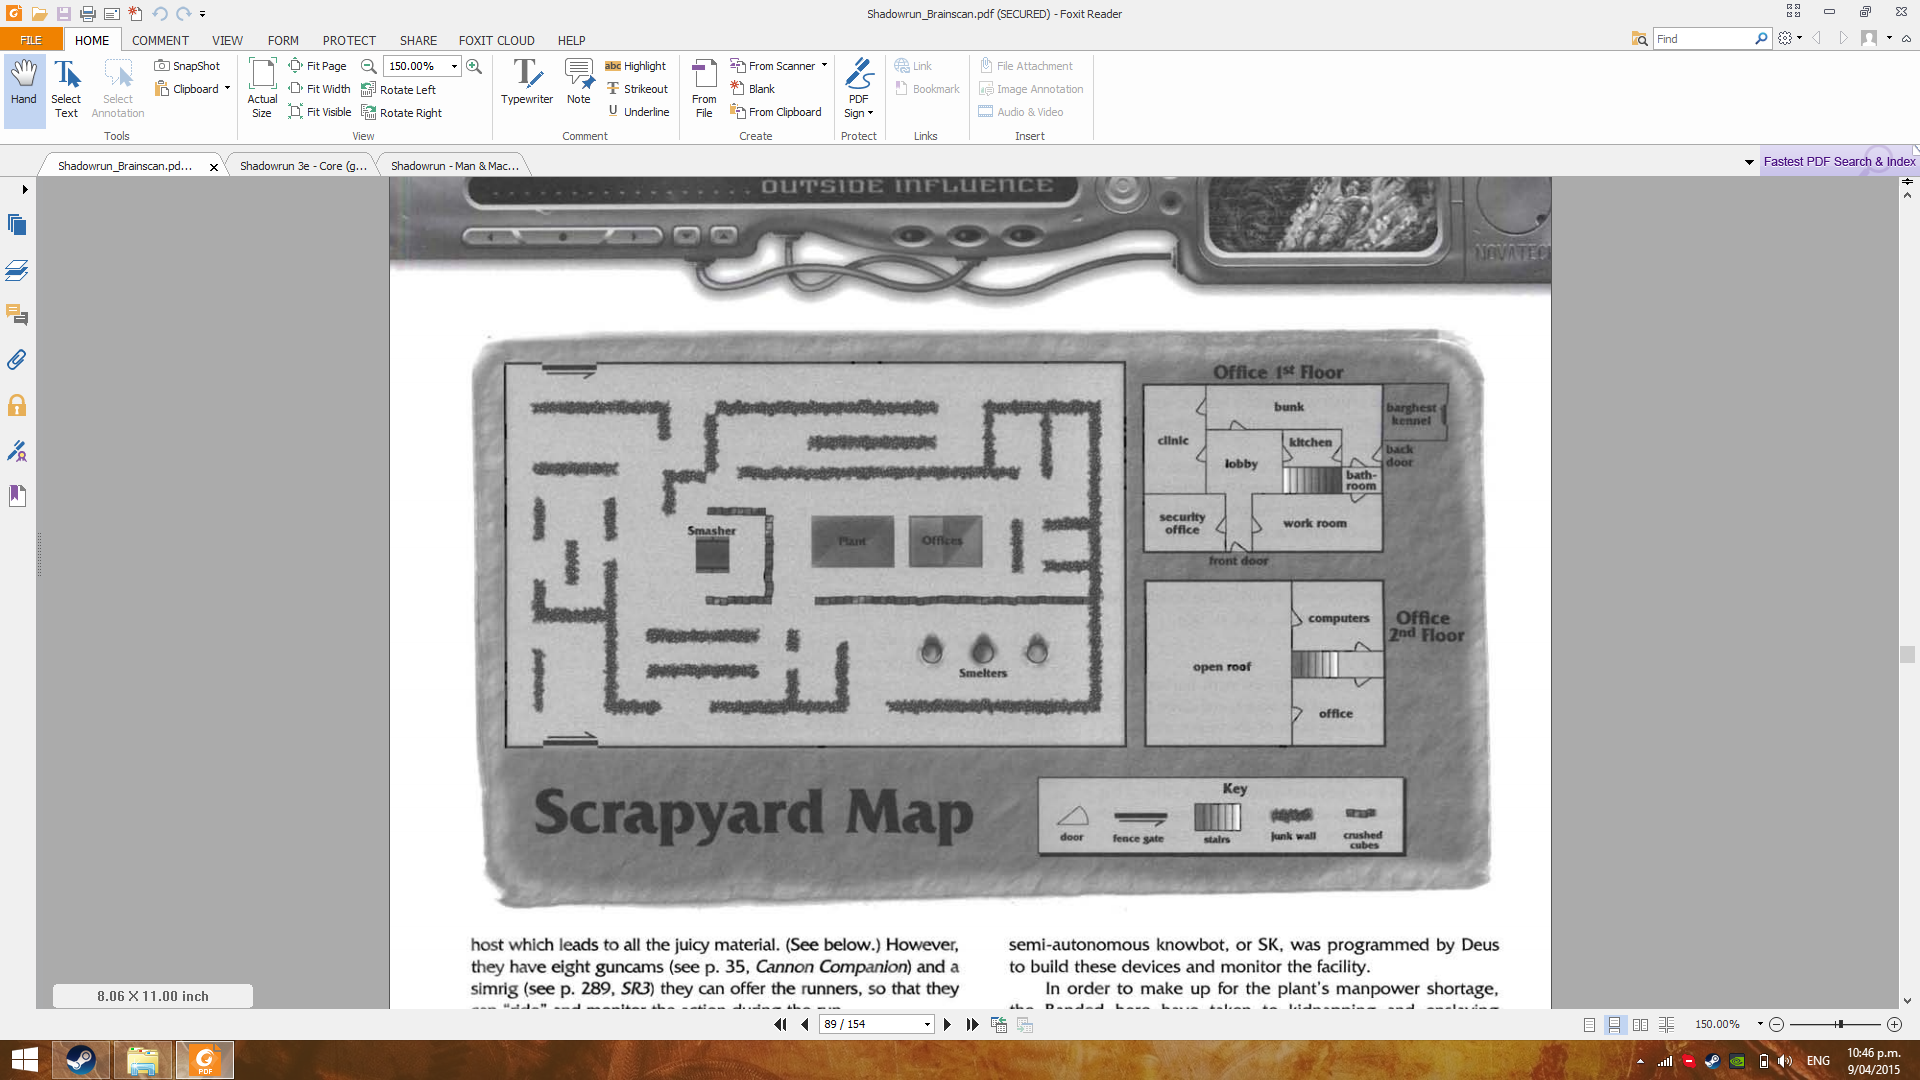The image size is (1920, 1080).
Task: Switch to the VIEW ribbon tab
Action: pyautogui.click(x=227, y=41)
